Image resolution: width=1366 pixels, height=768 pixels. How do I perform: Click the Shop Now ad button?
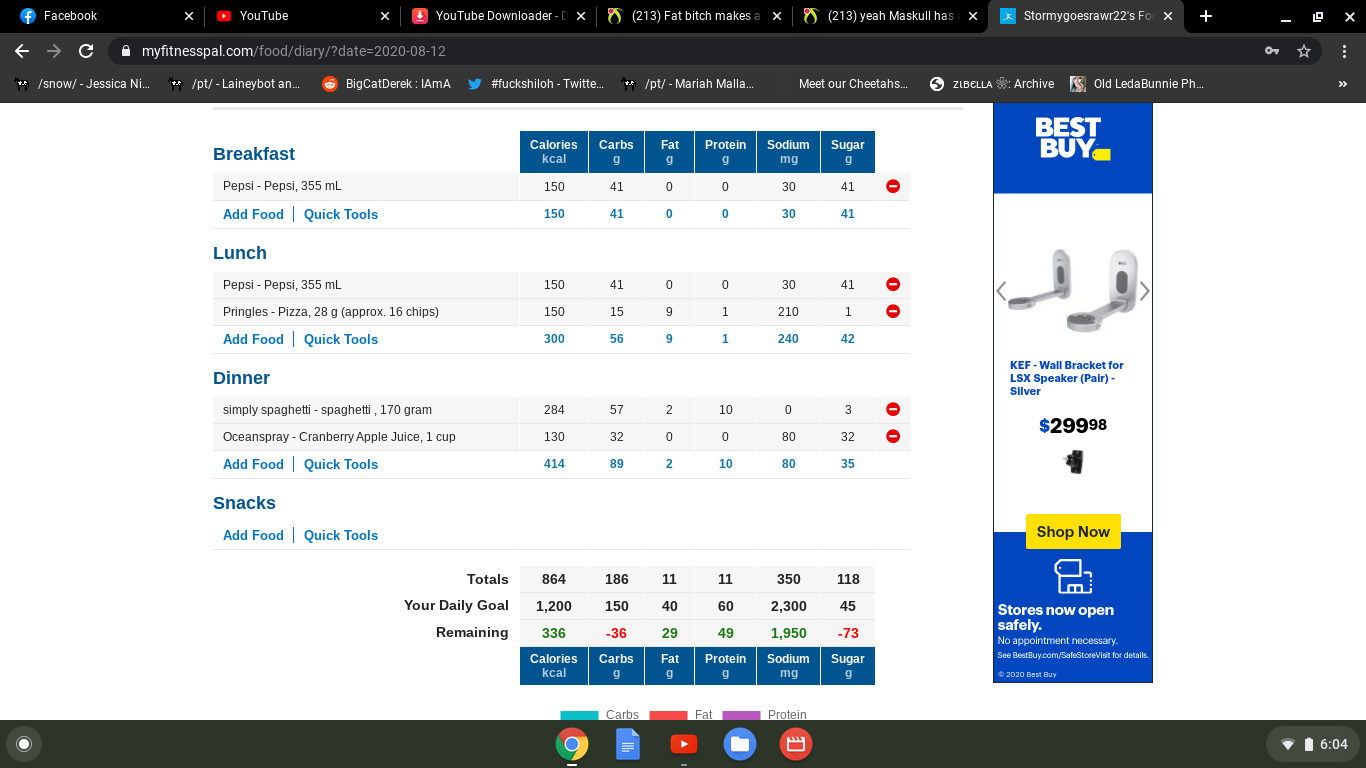[x=1073, y=532]
